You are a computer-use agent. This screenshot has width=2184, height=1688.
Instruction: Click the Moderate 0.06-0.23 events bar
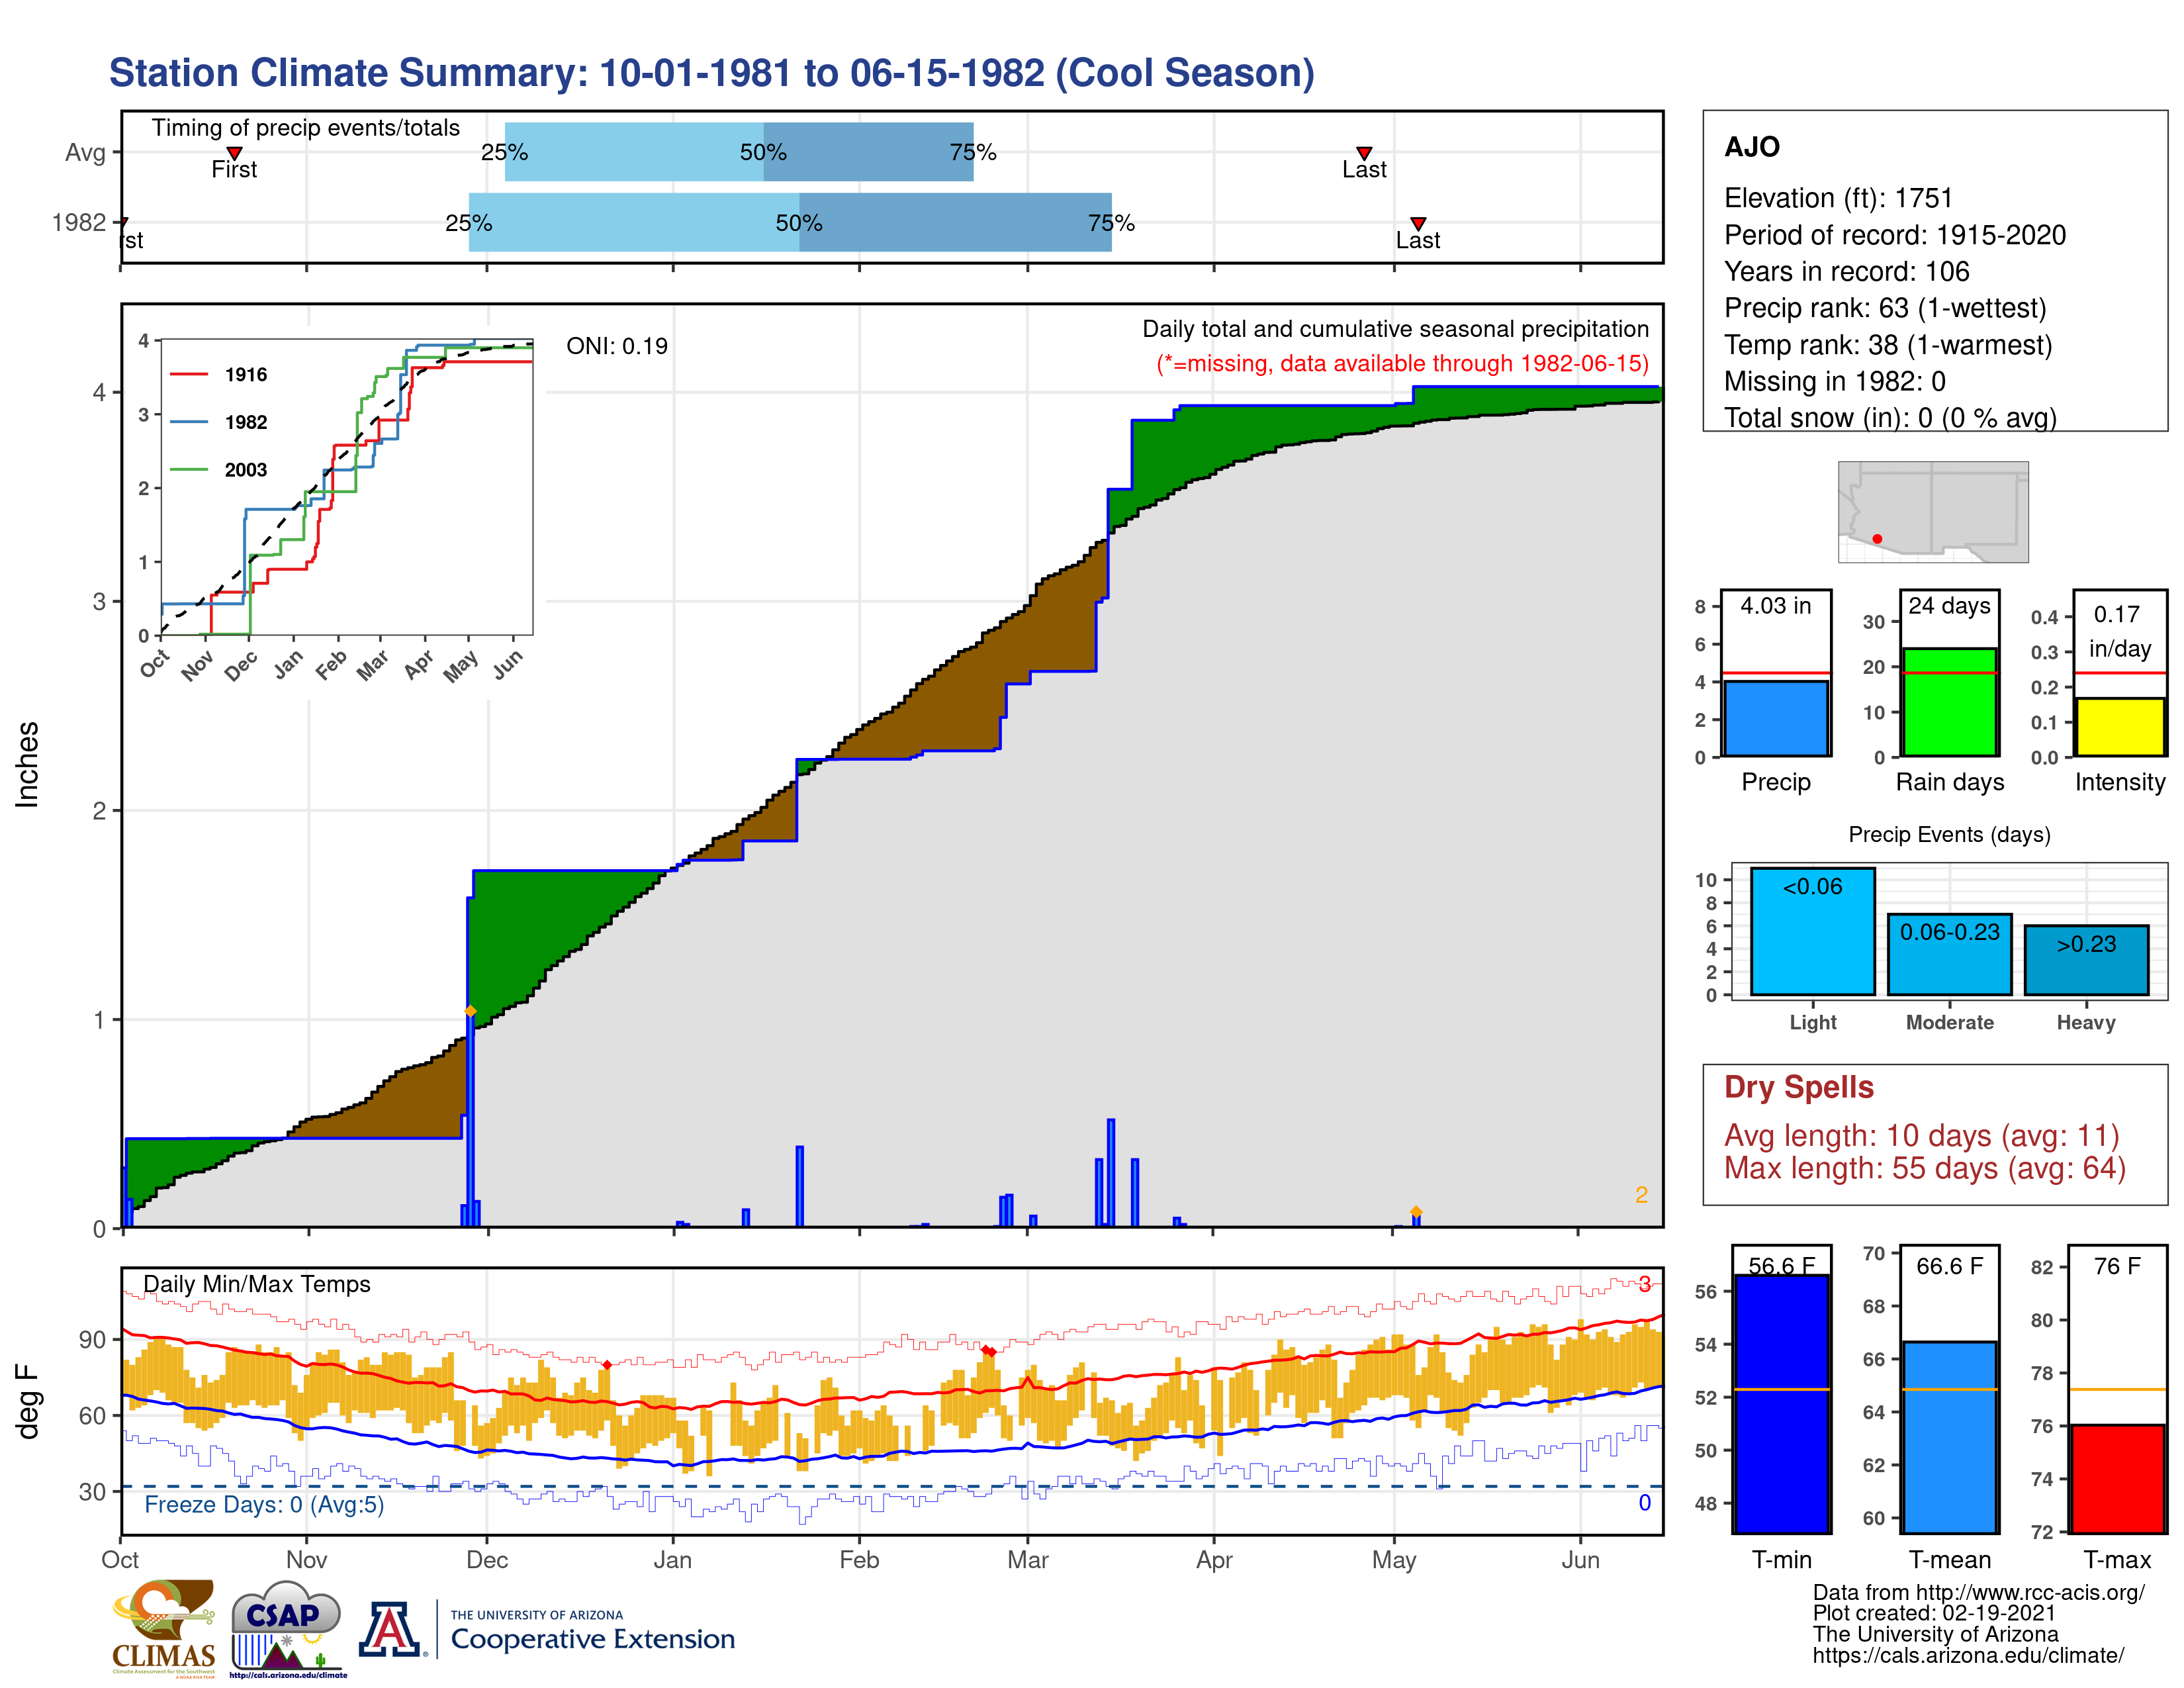coord(1950,954)
